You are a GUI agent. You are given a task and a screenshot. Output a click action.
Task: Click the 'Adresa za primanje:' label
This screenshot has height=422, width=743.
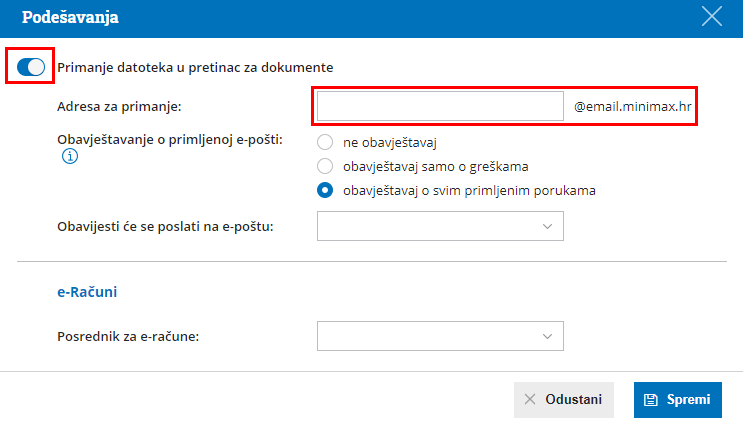click(120, 106)
